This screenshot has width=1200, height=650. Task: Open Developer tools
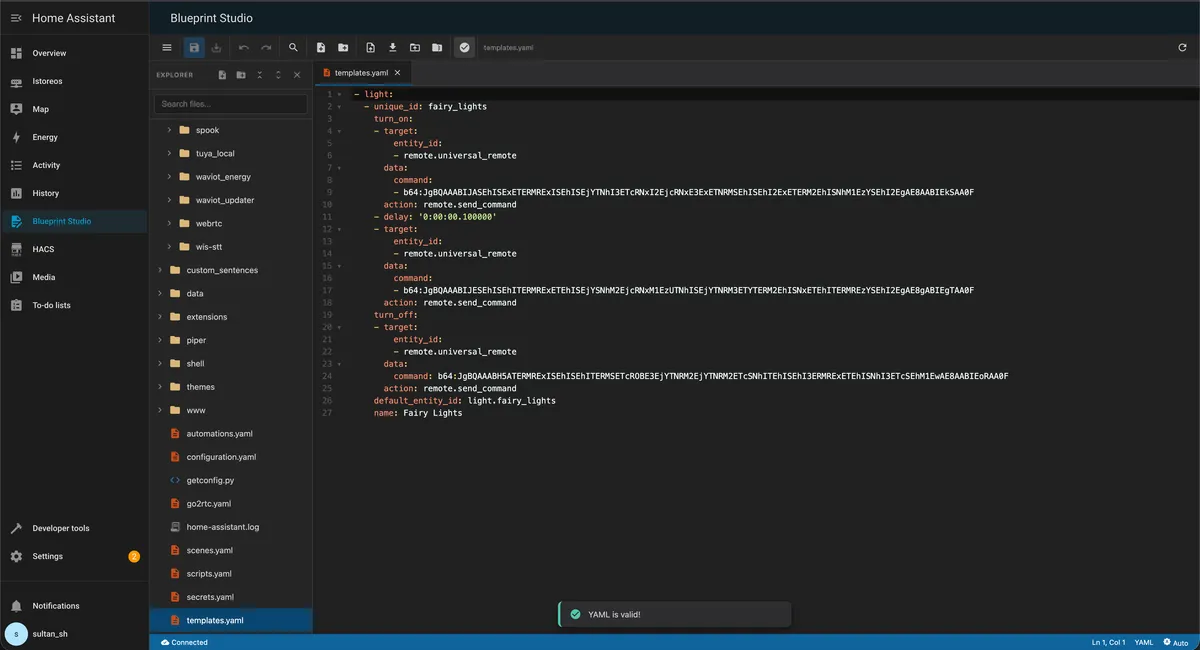pyautogui.click(x=74, y=528)
